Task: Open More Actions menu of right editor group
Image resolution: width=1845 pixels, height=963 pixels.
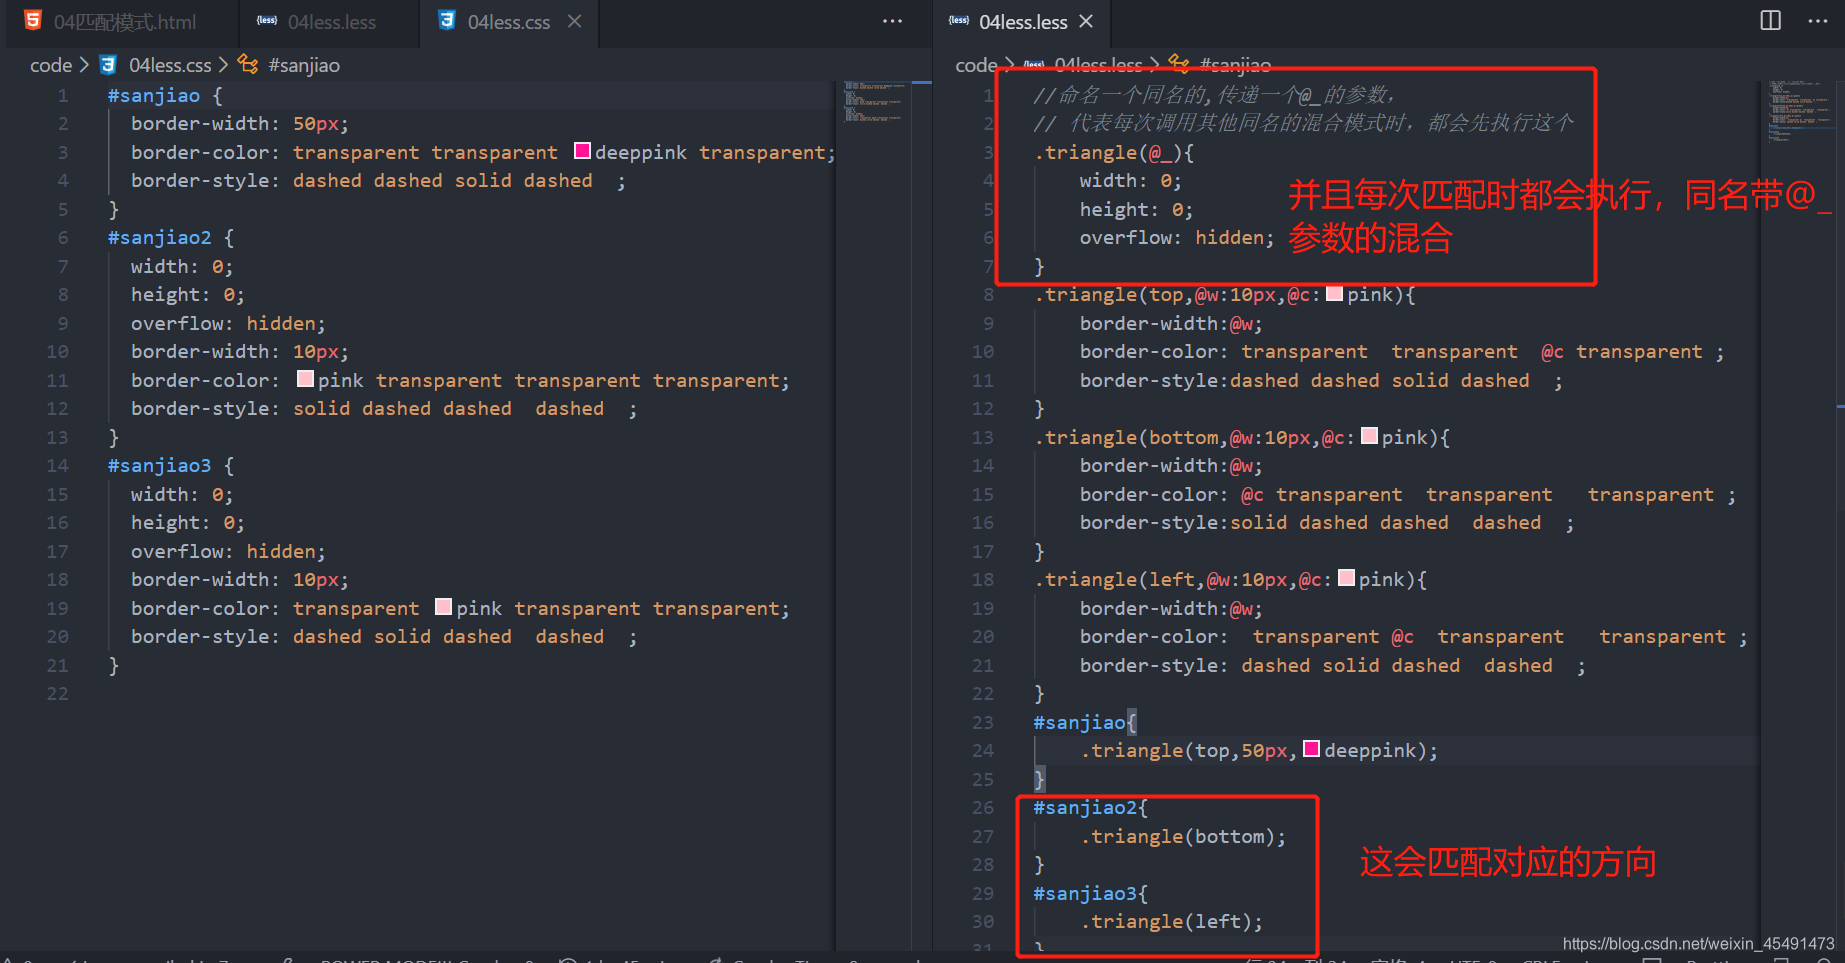Action: [1818, 21]
